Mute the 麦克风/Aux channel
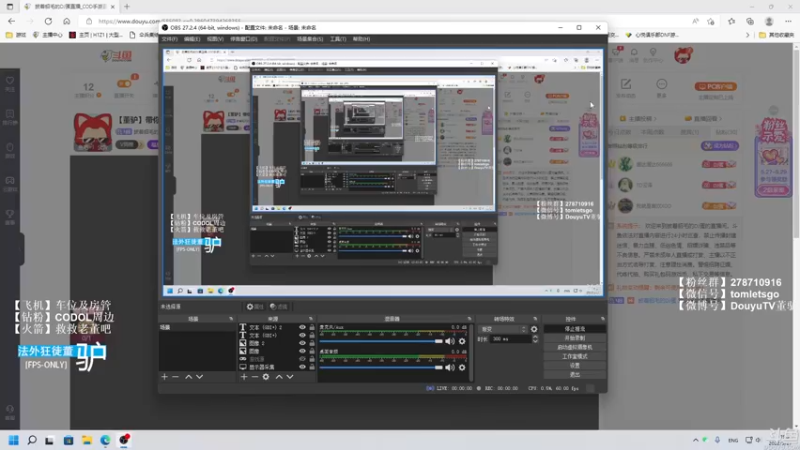 [449, 341]
